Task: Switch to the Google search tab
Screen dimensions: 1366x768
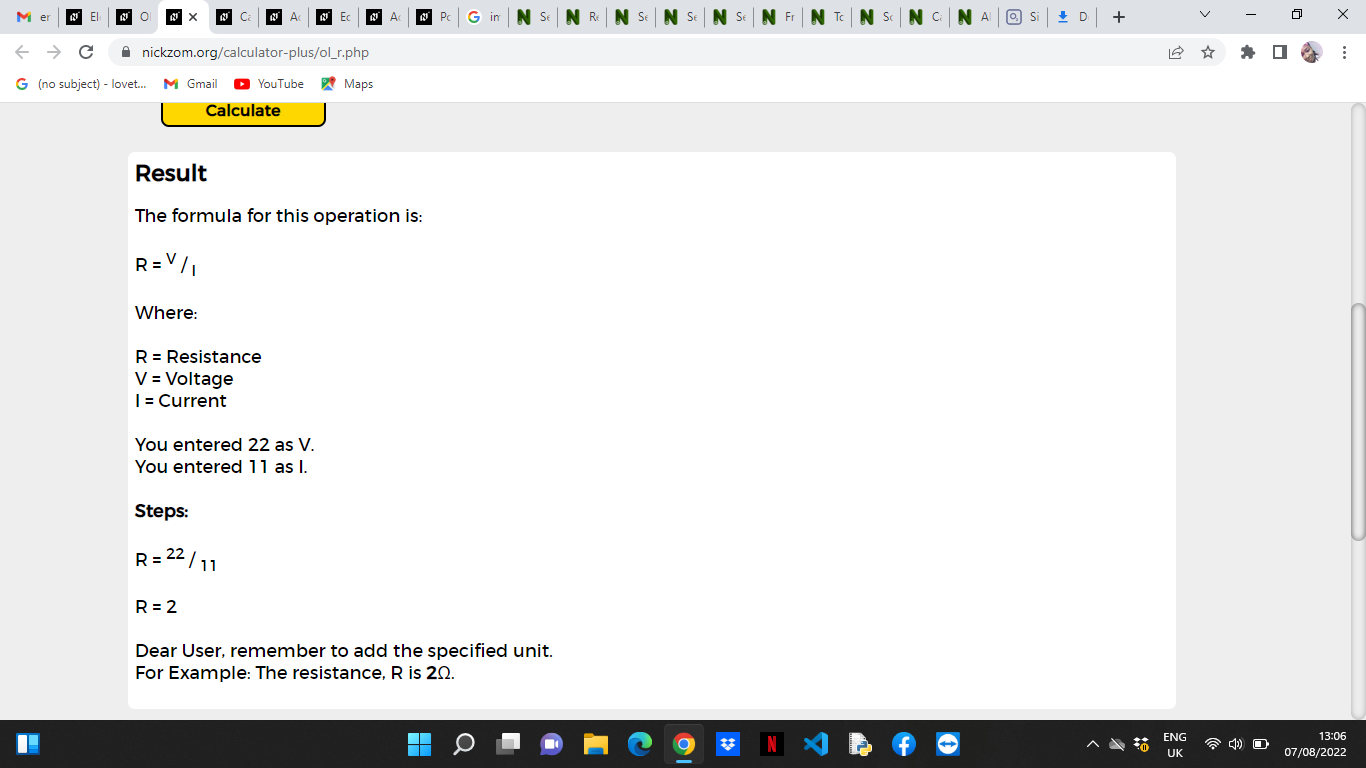Action: 483,17
